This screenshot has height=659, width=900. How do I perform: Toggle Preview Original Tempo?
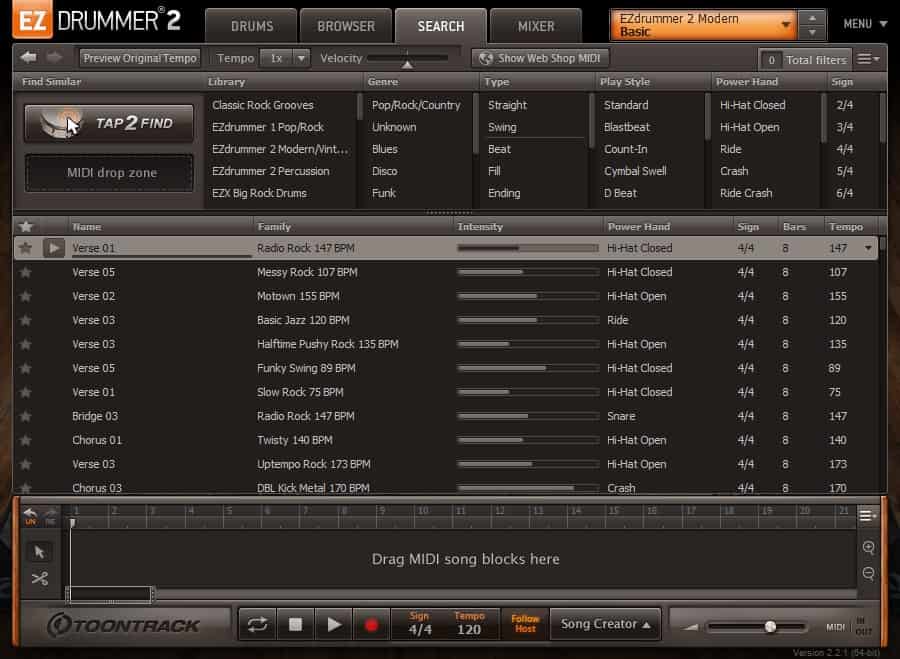pyautogui.click(x=139, y=58)
